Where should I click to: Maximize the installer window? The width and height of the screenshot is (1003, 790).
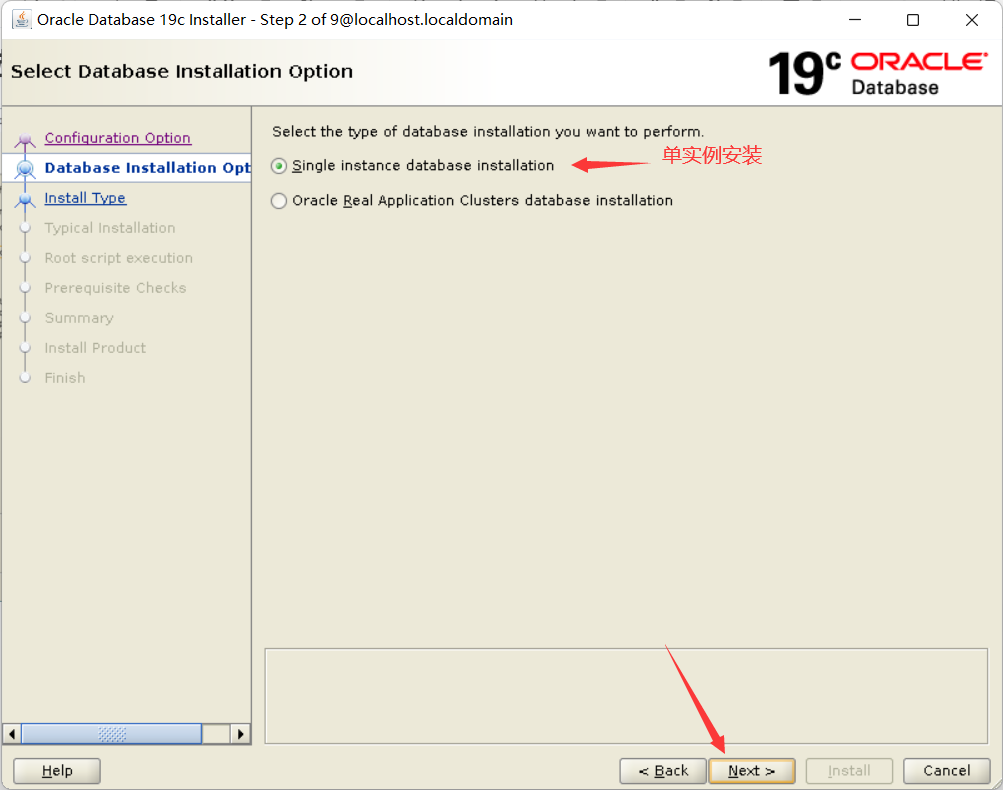coord(913,20)
